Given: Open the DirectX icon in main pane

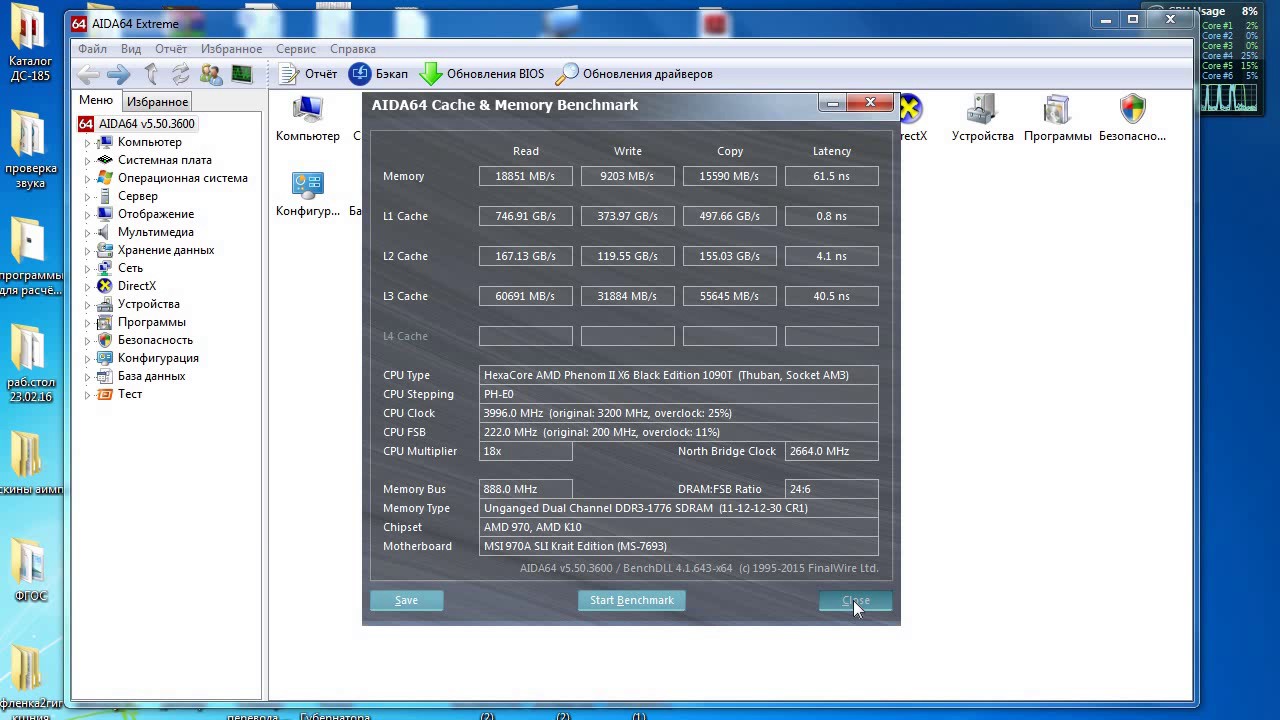Looking at the screenshot, I should coord(911,118).
